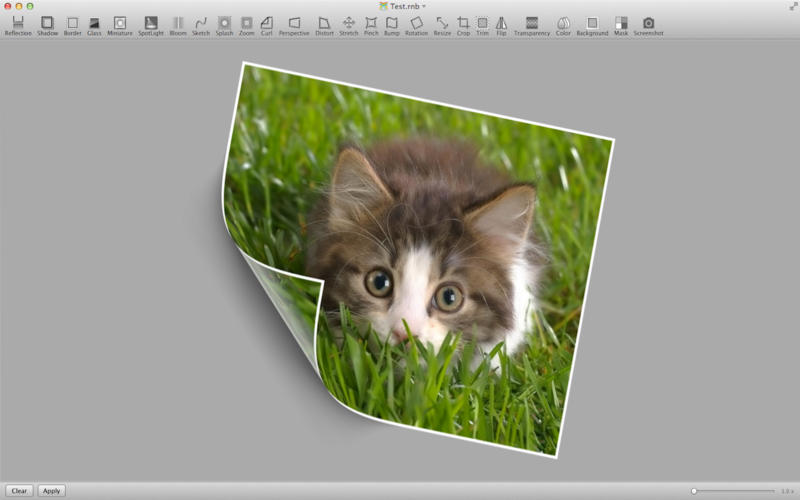Click the Apply button
Image resolution: width=800 pixels, height=500 pixels.
(52, 491)
